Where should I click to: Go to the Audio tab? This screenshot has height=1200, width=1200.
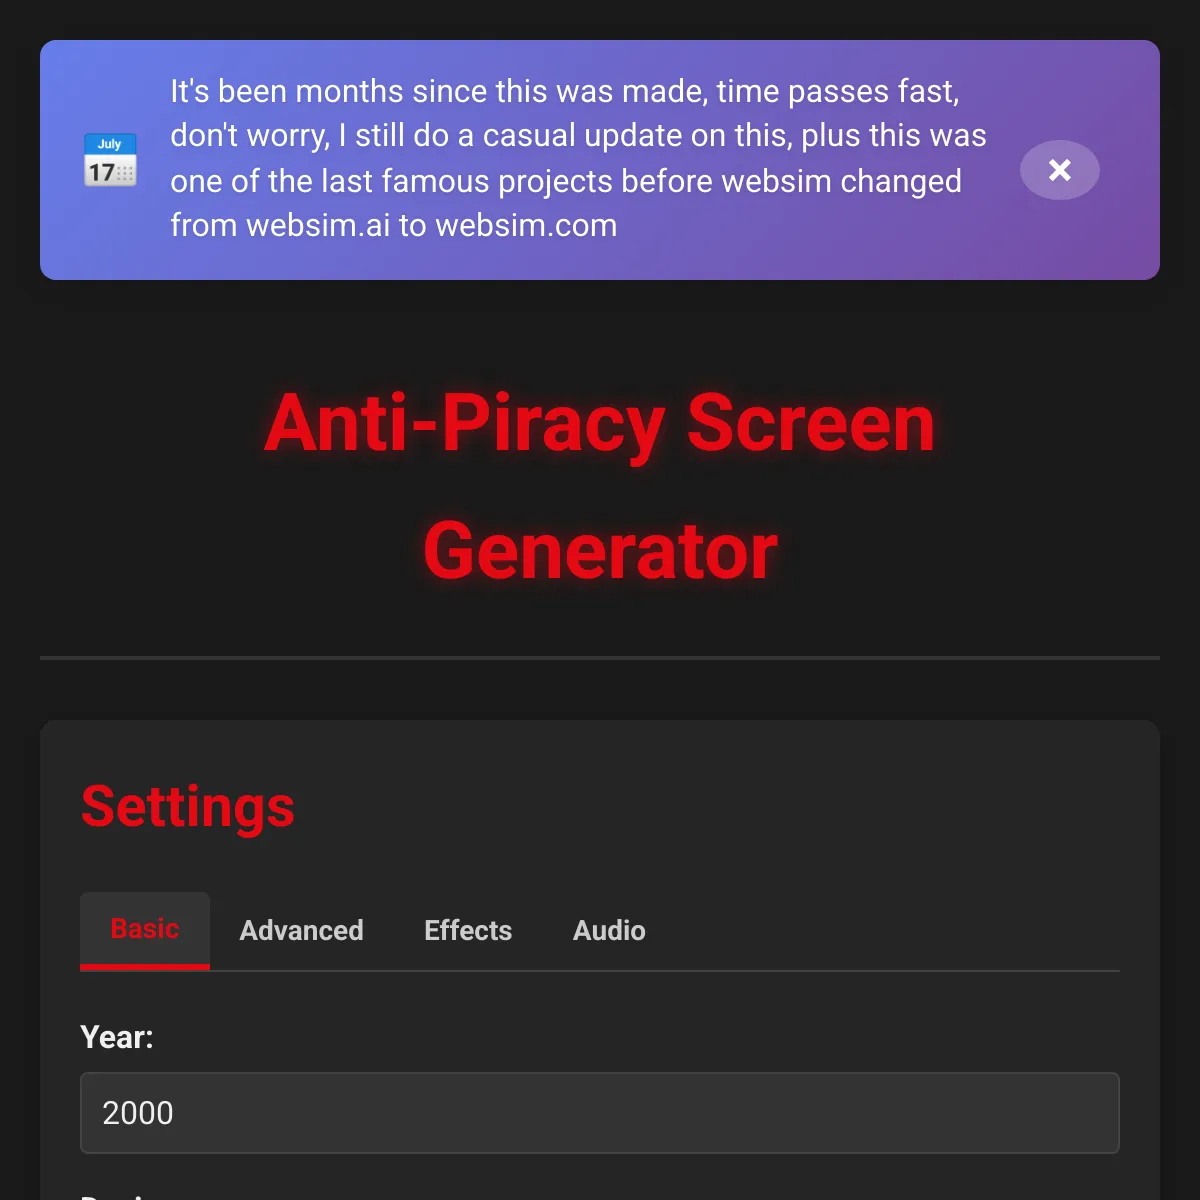pos(609,930)
